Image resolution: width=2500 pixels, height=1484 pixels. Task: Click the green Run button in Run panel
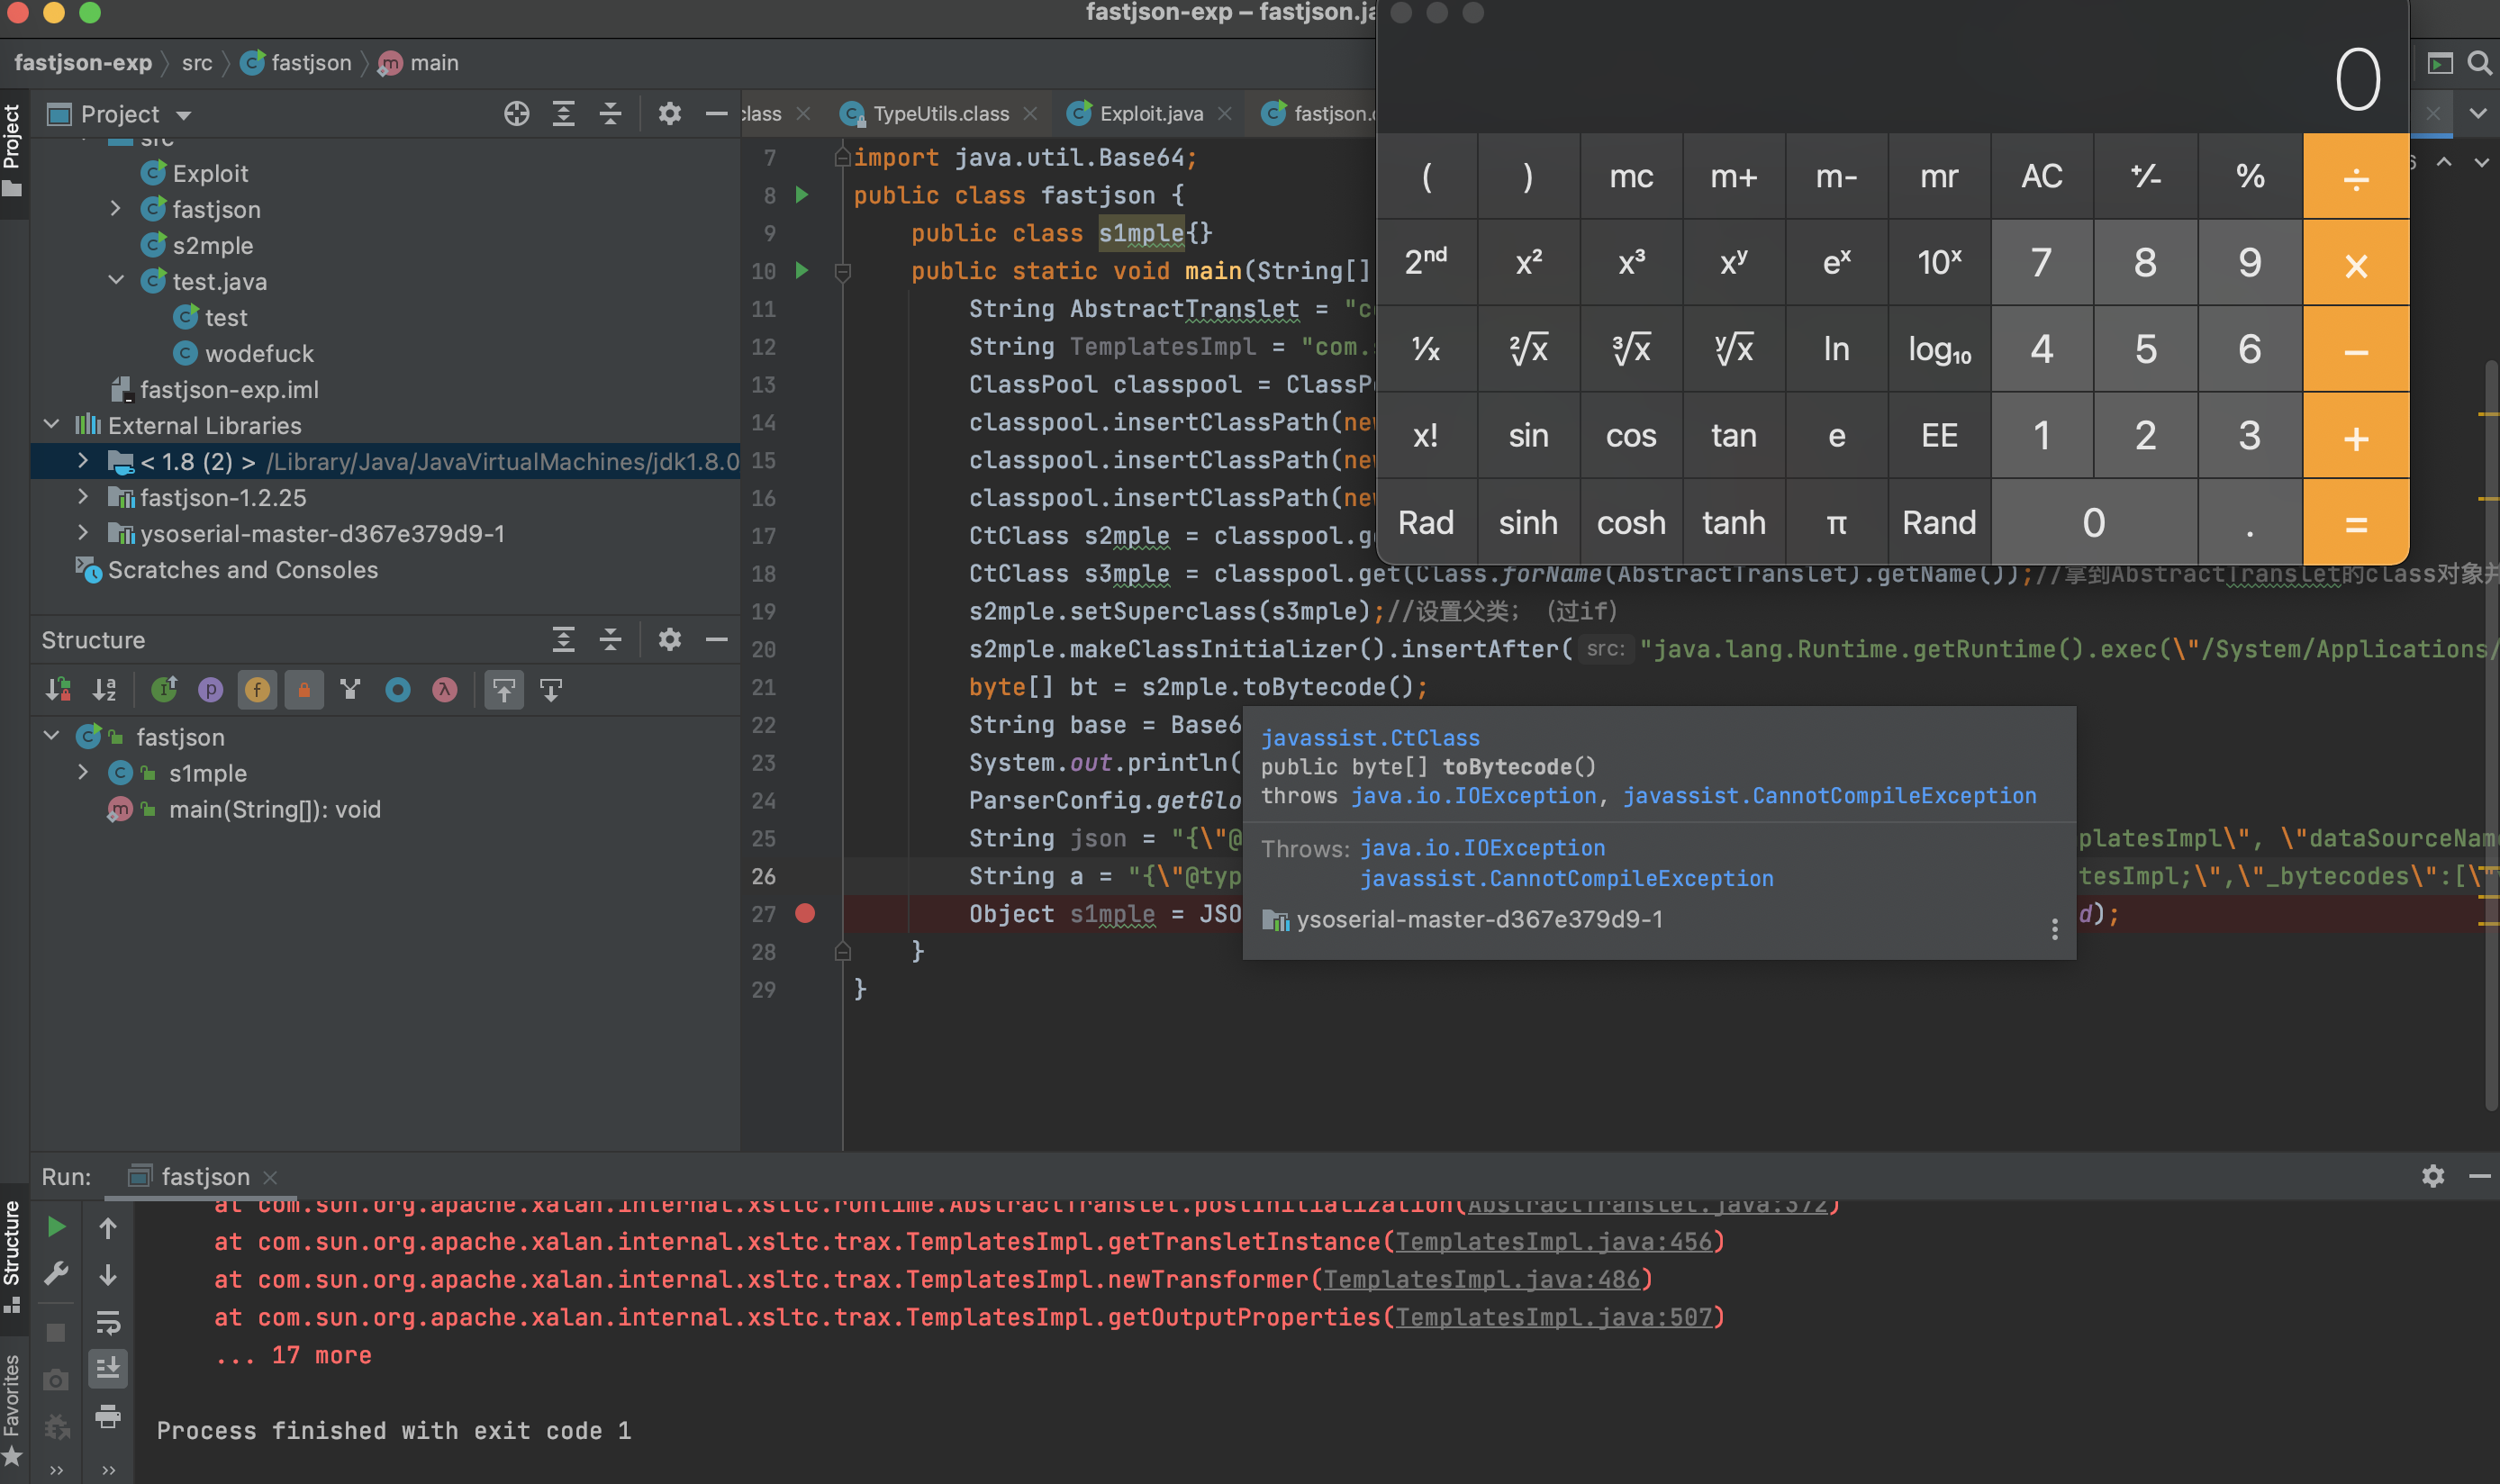56,1226
